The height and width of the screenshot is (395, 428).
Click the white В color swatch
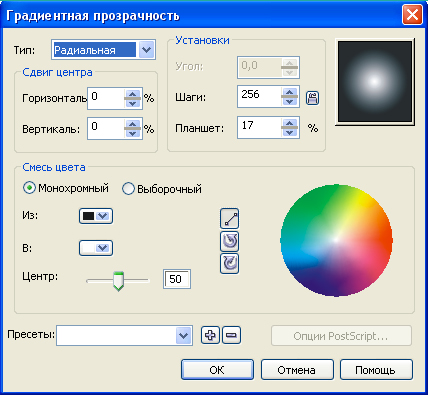[x=88, y=248]
